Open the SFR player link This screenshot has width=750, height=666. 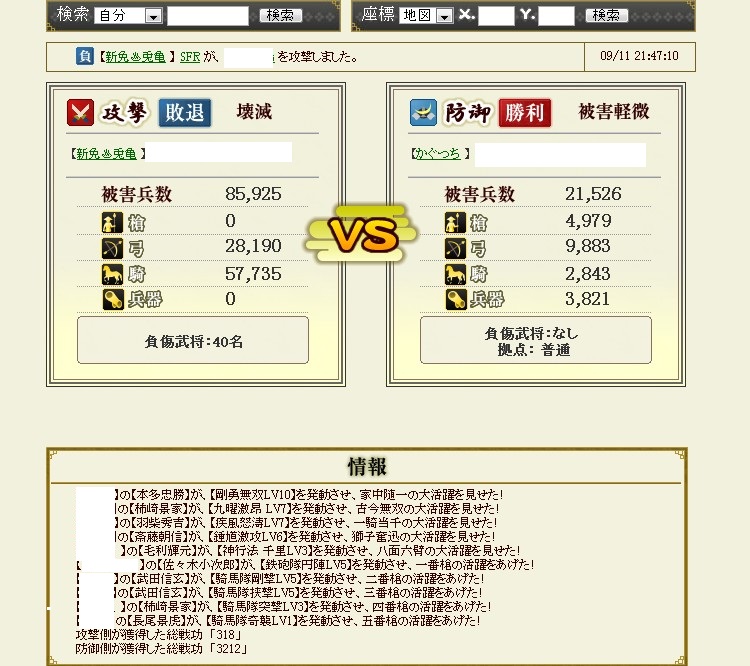[x=190, y=57]
